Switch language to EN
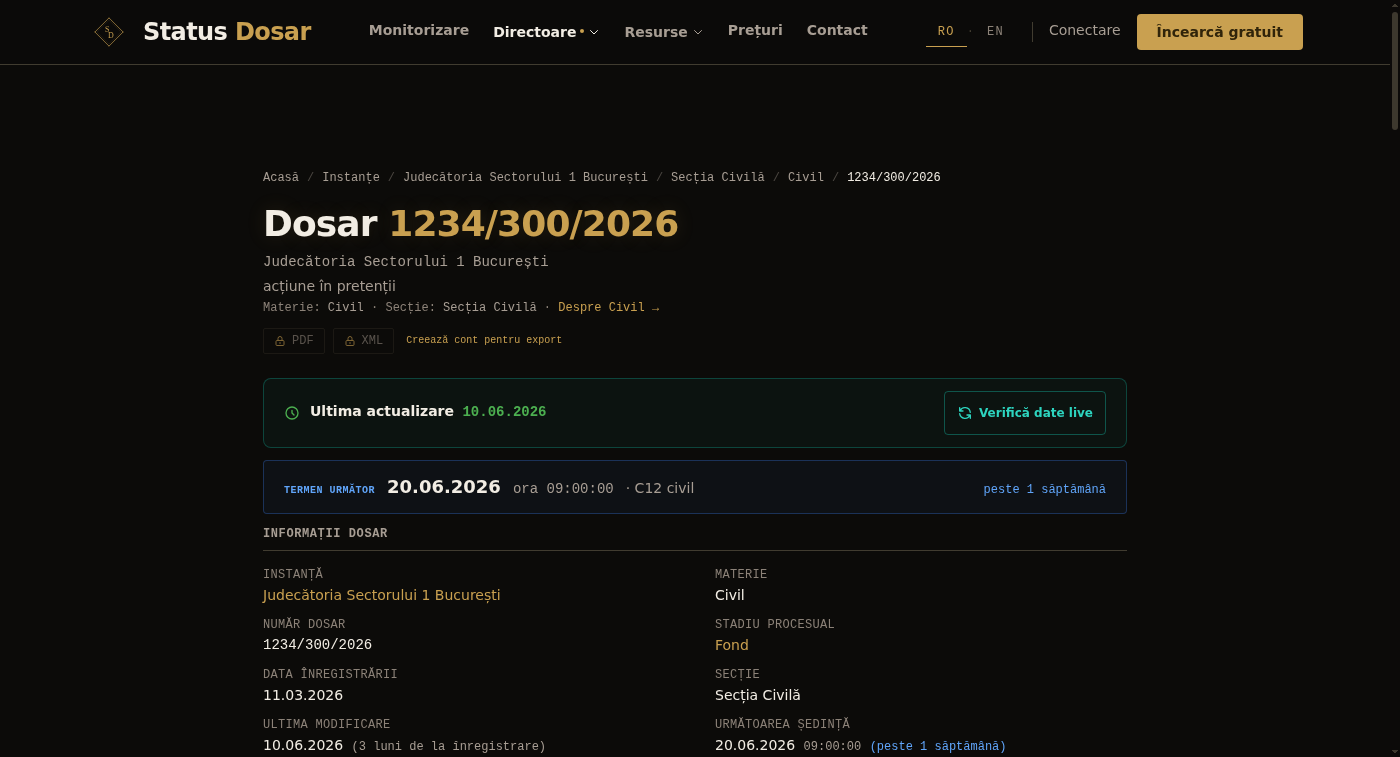Viewport: 1400px width, 757px height. coord(995,31)
